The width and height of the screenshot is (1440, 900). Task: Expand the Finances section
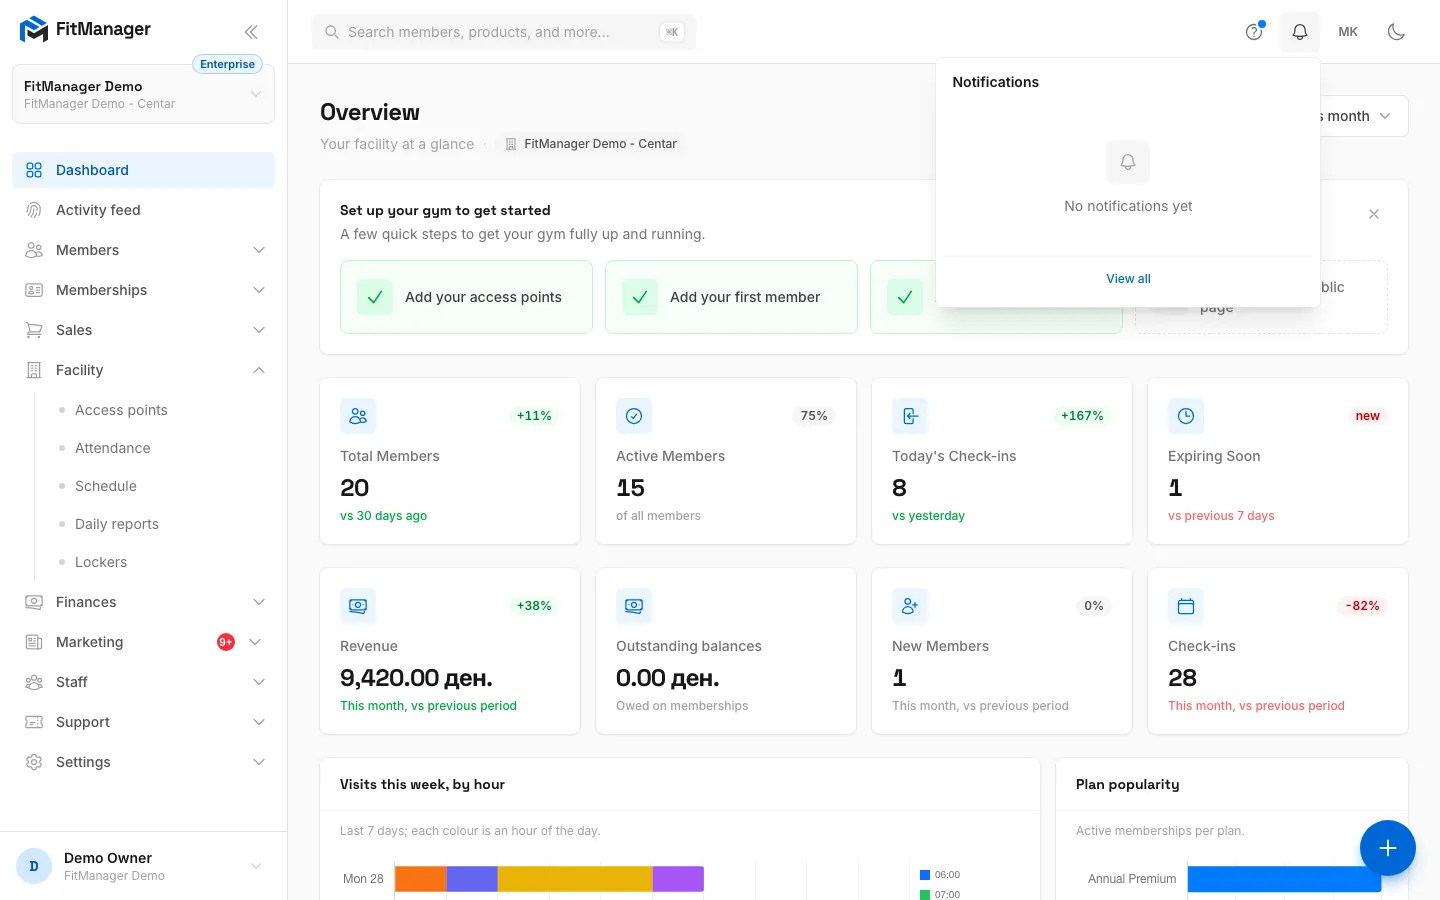point(143,602)
